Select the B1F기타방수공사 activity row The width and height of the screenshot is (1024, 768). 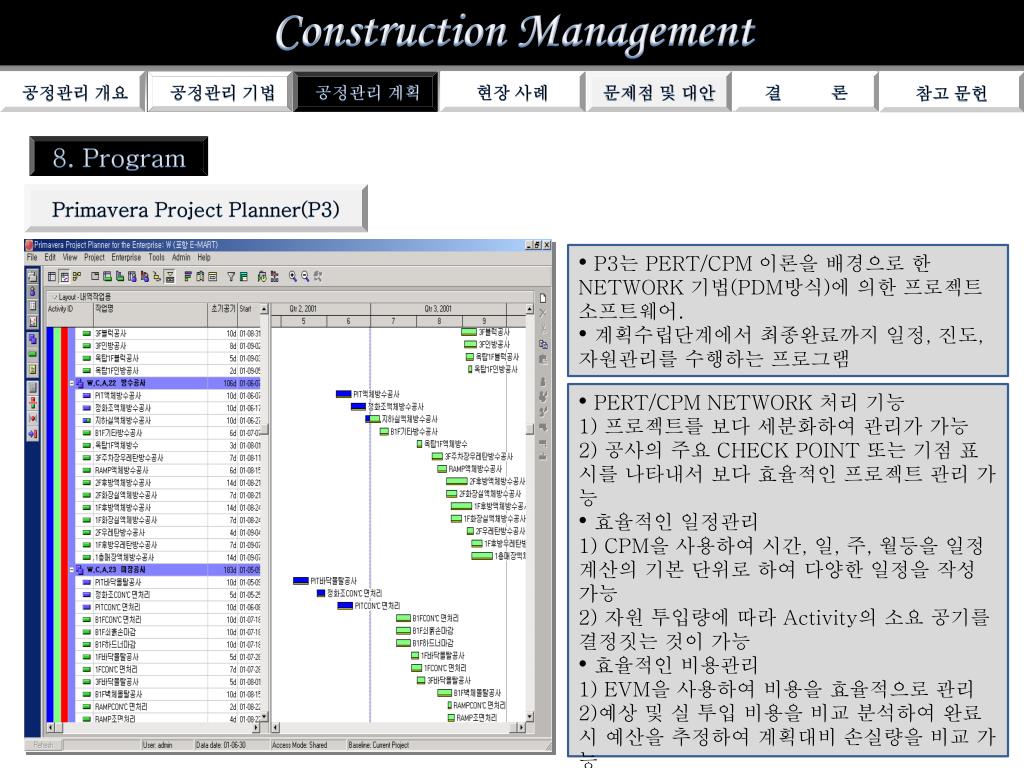167,432
